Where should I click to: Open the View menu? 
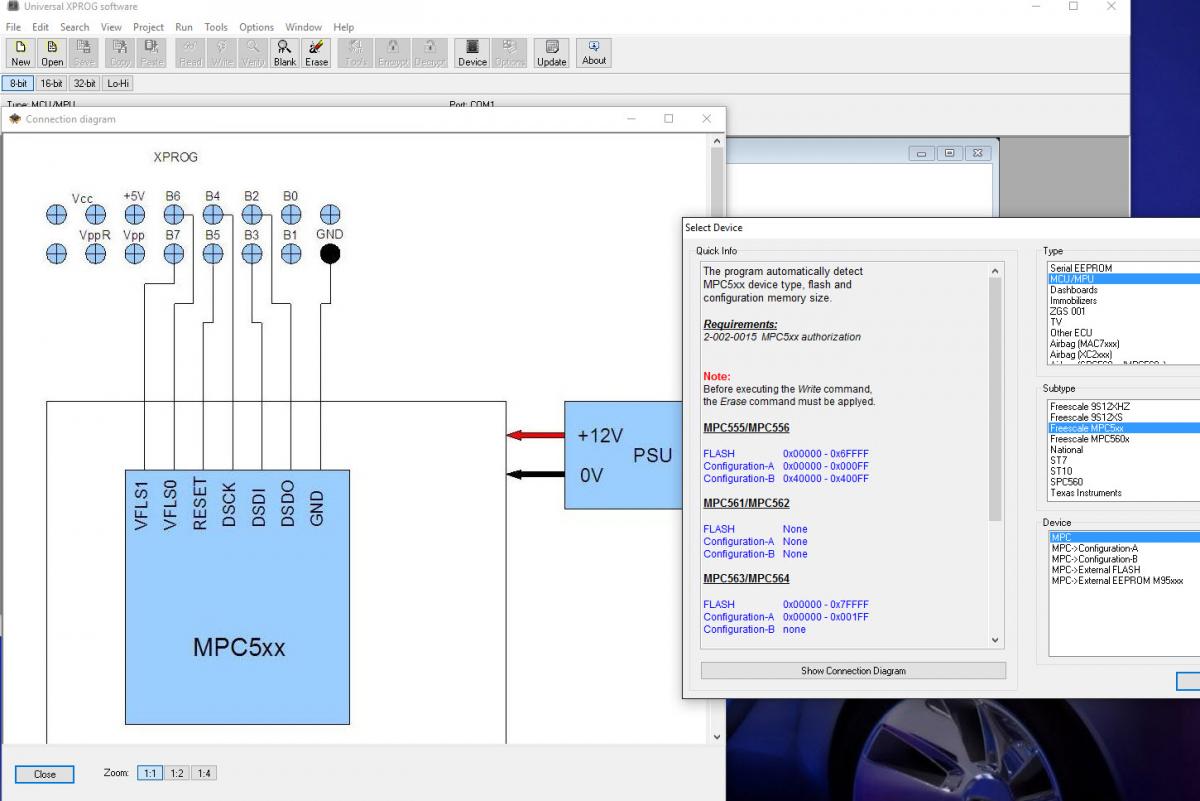(111, 27)
